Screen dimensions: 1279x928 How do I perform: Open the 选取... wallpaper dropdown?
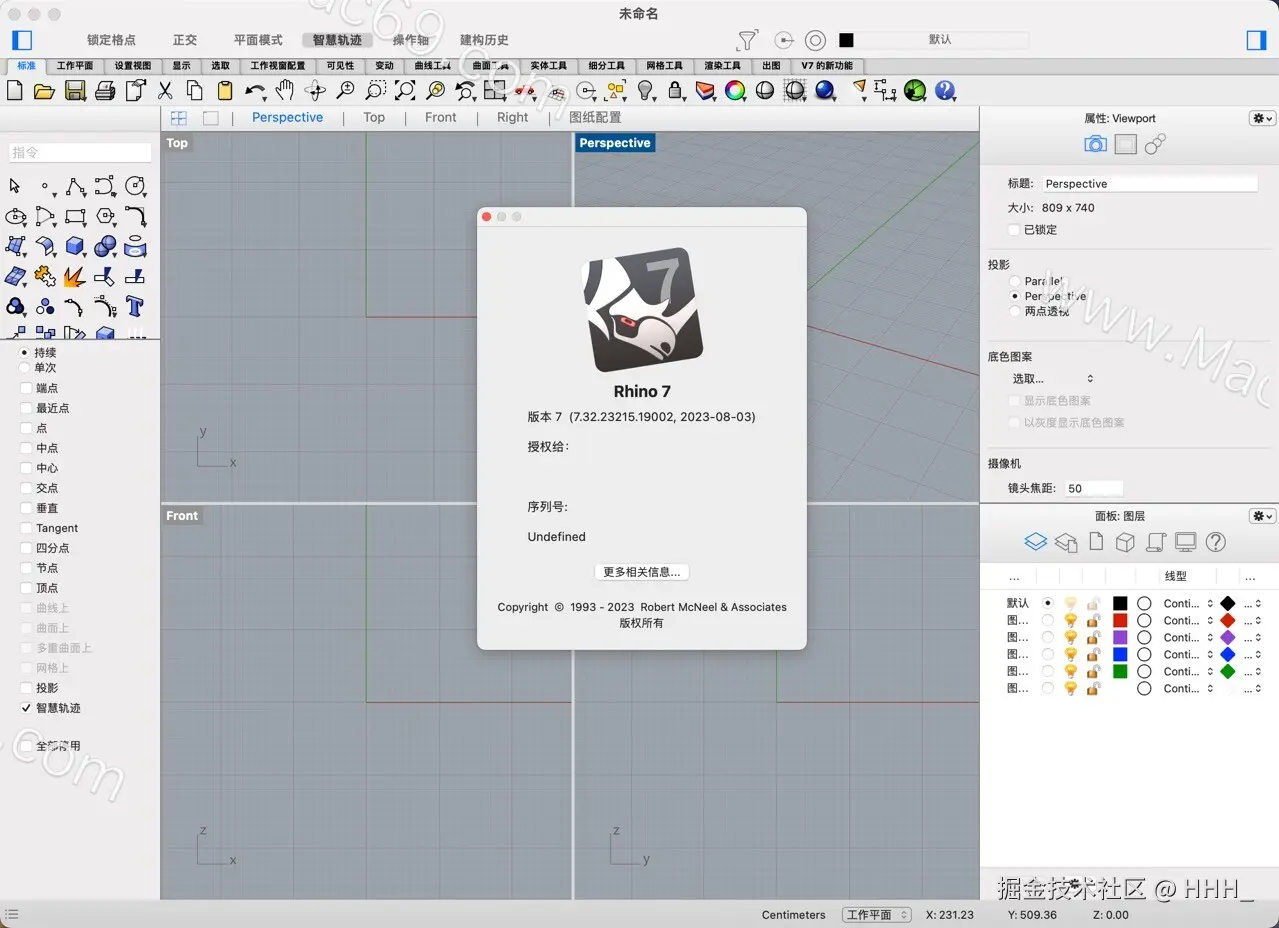point(1053,379)
